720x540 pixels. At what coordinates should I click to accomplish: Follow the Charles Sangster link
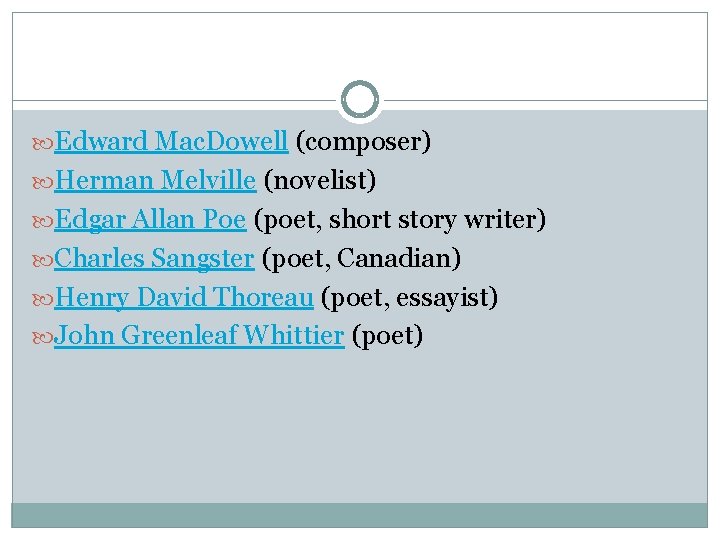(154, 259)
